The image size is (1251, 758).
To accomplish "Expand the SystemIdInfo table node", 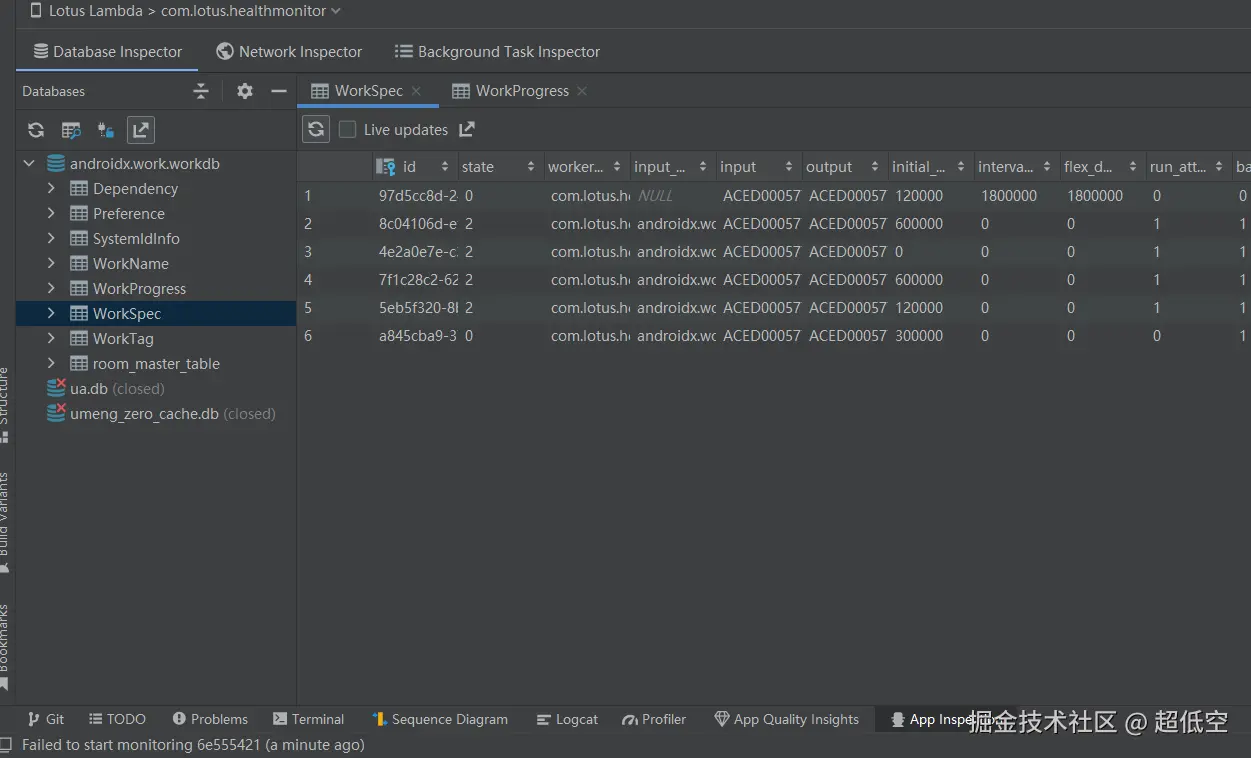I will (51, 238).
